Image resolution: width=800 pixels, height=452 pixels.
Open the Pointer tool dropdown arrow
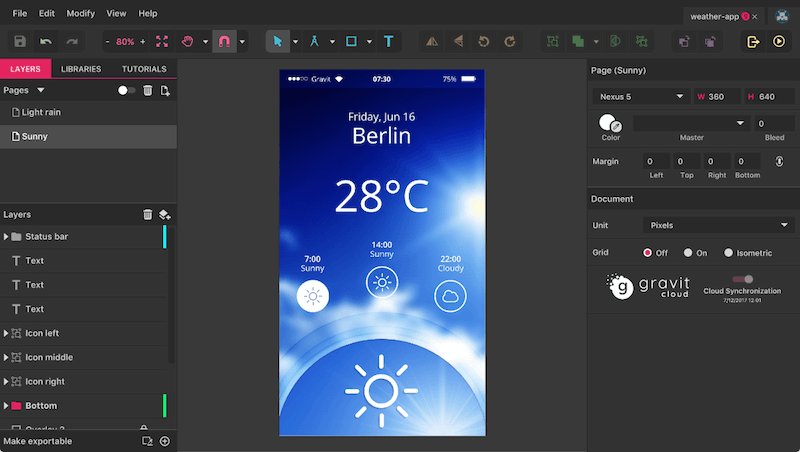(295, 42)
